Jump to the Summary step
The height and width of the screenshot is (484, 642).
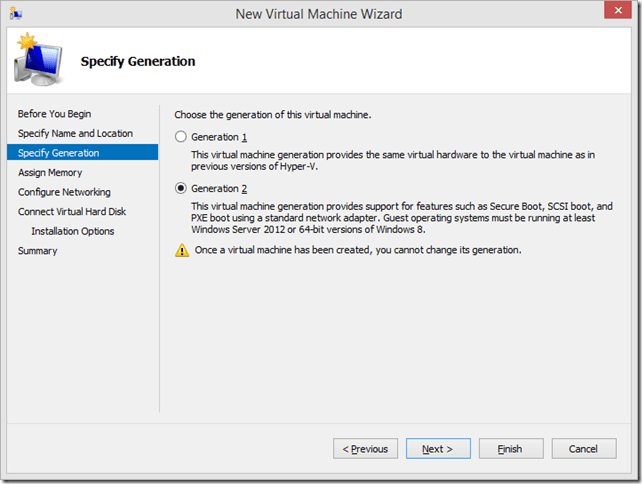[37, 250]
